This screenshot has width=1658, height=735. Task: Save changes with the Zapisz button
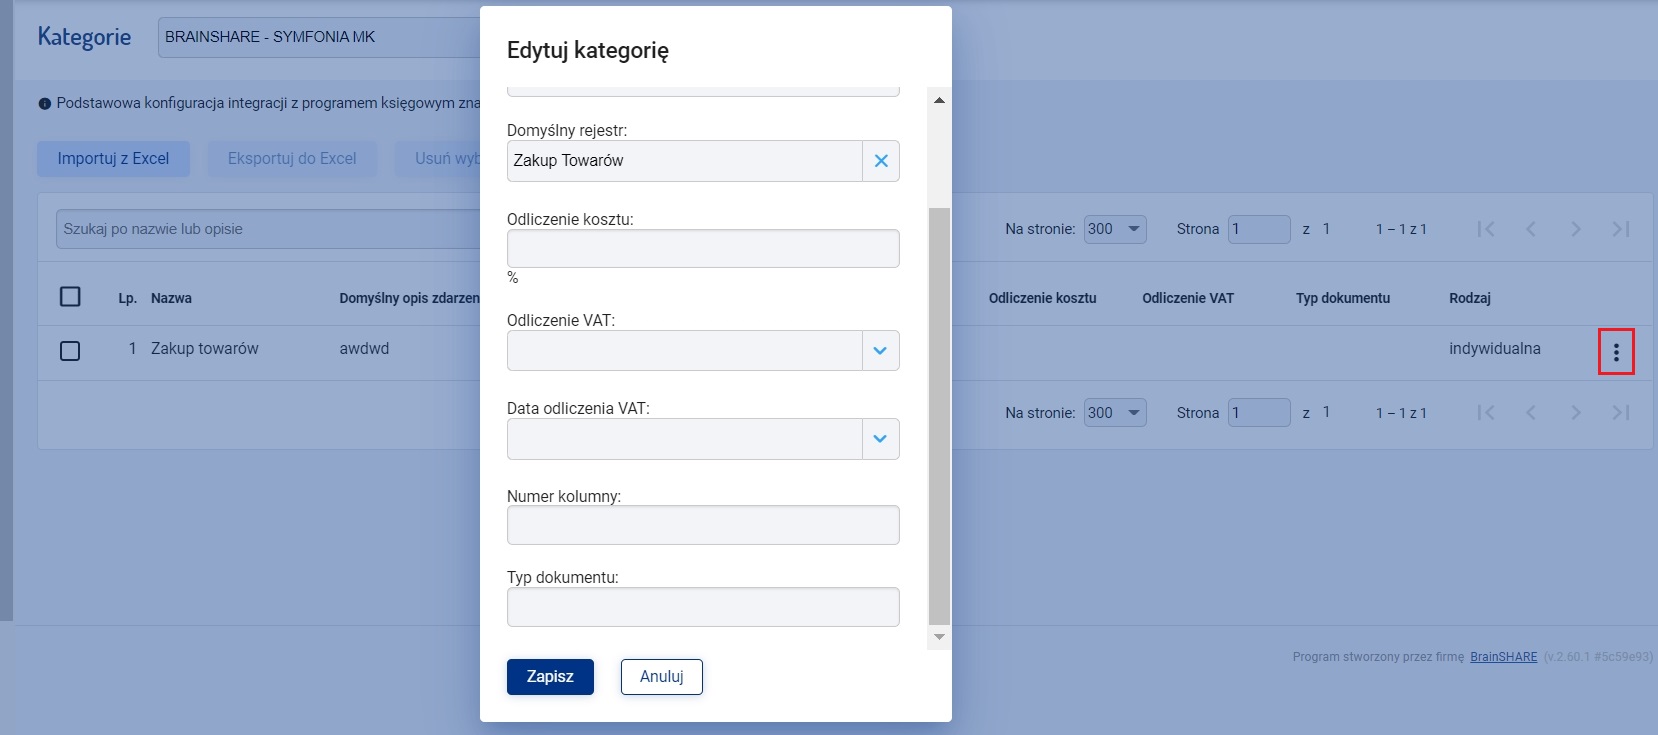coord(550,677)
